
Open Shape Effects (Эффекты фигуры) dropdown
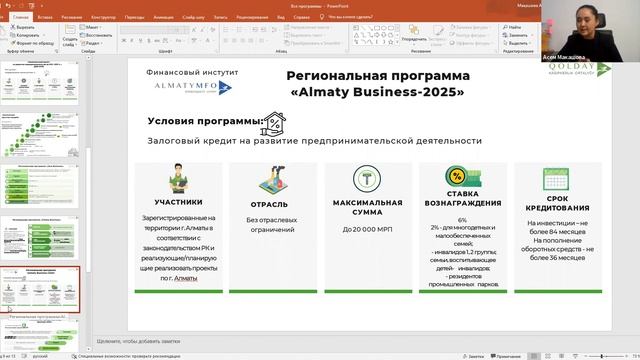point(470,43)
